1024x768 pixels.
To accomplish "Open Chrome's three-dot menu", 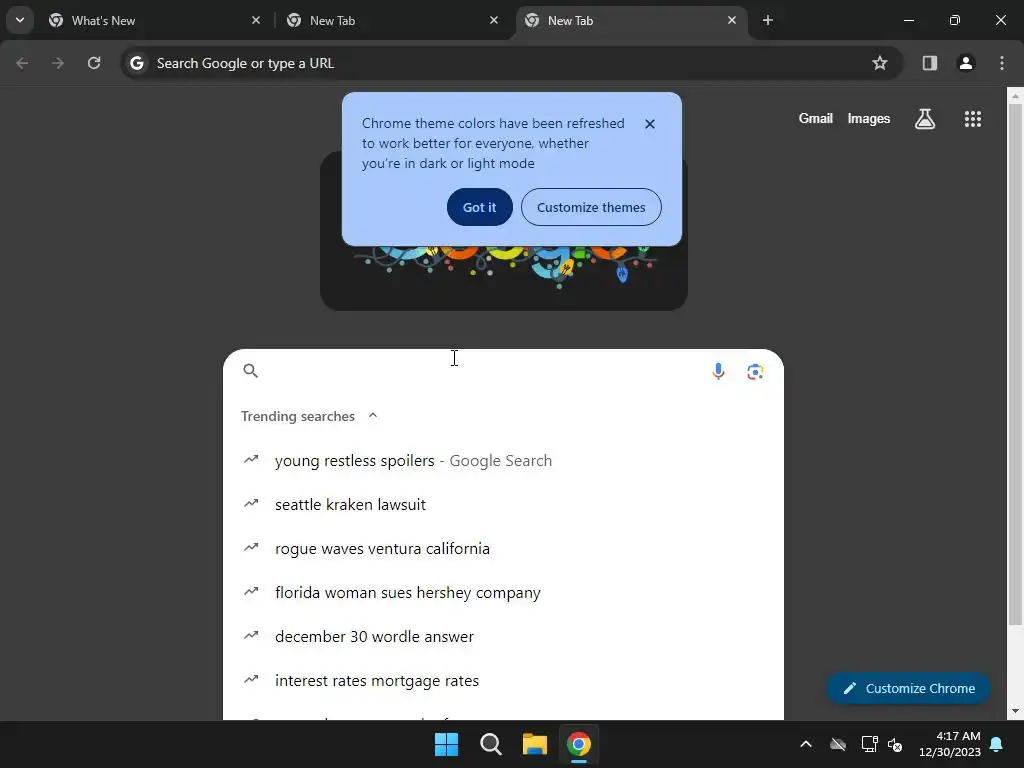I will tap(1002, 63).
